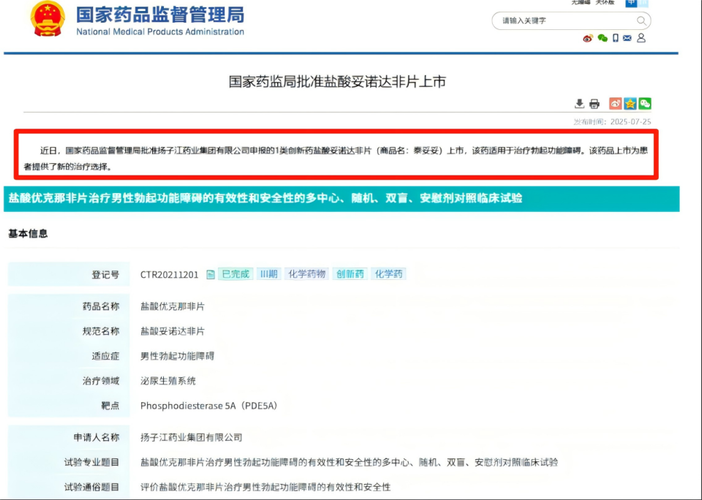Click the target value Phosphodiesterase 5A (PDE5A)

(209, 406)
